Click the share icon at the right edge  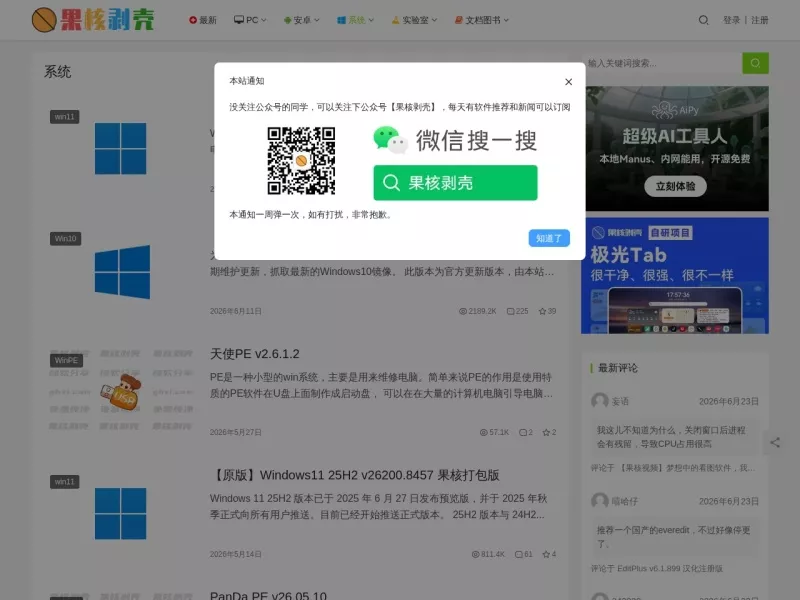775,442
